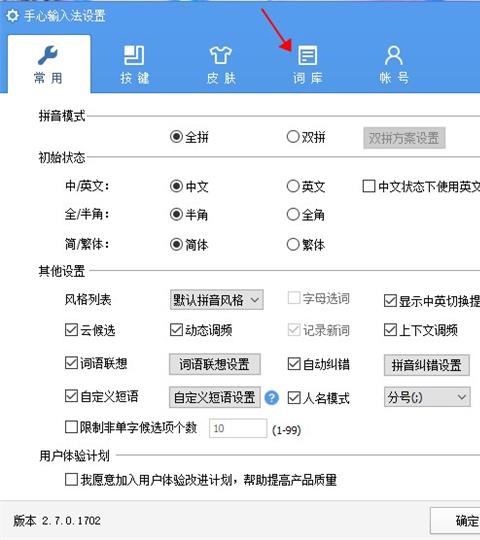480x540 pixels.
Task: Open 词语联想设置 button
Action: click(215, 364)
